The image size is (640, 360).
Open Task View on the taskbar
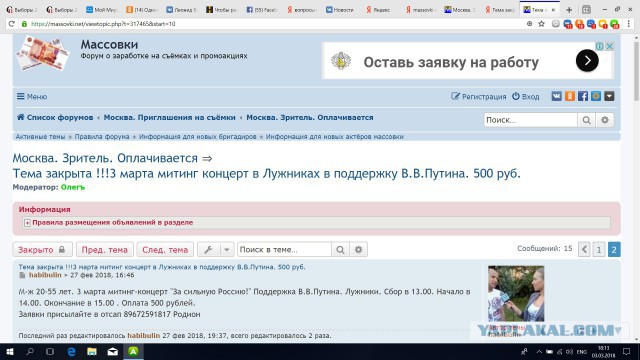tap(50, 351)
